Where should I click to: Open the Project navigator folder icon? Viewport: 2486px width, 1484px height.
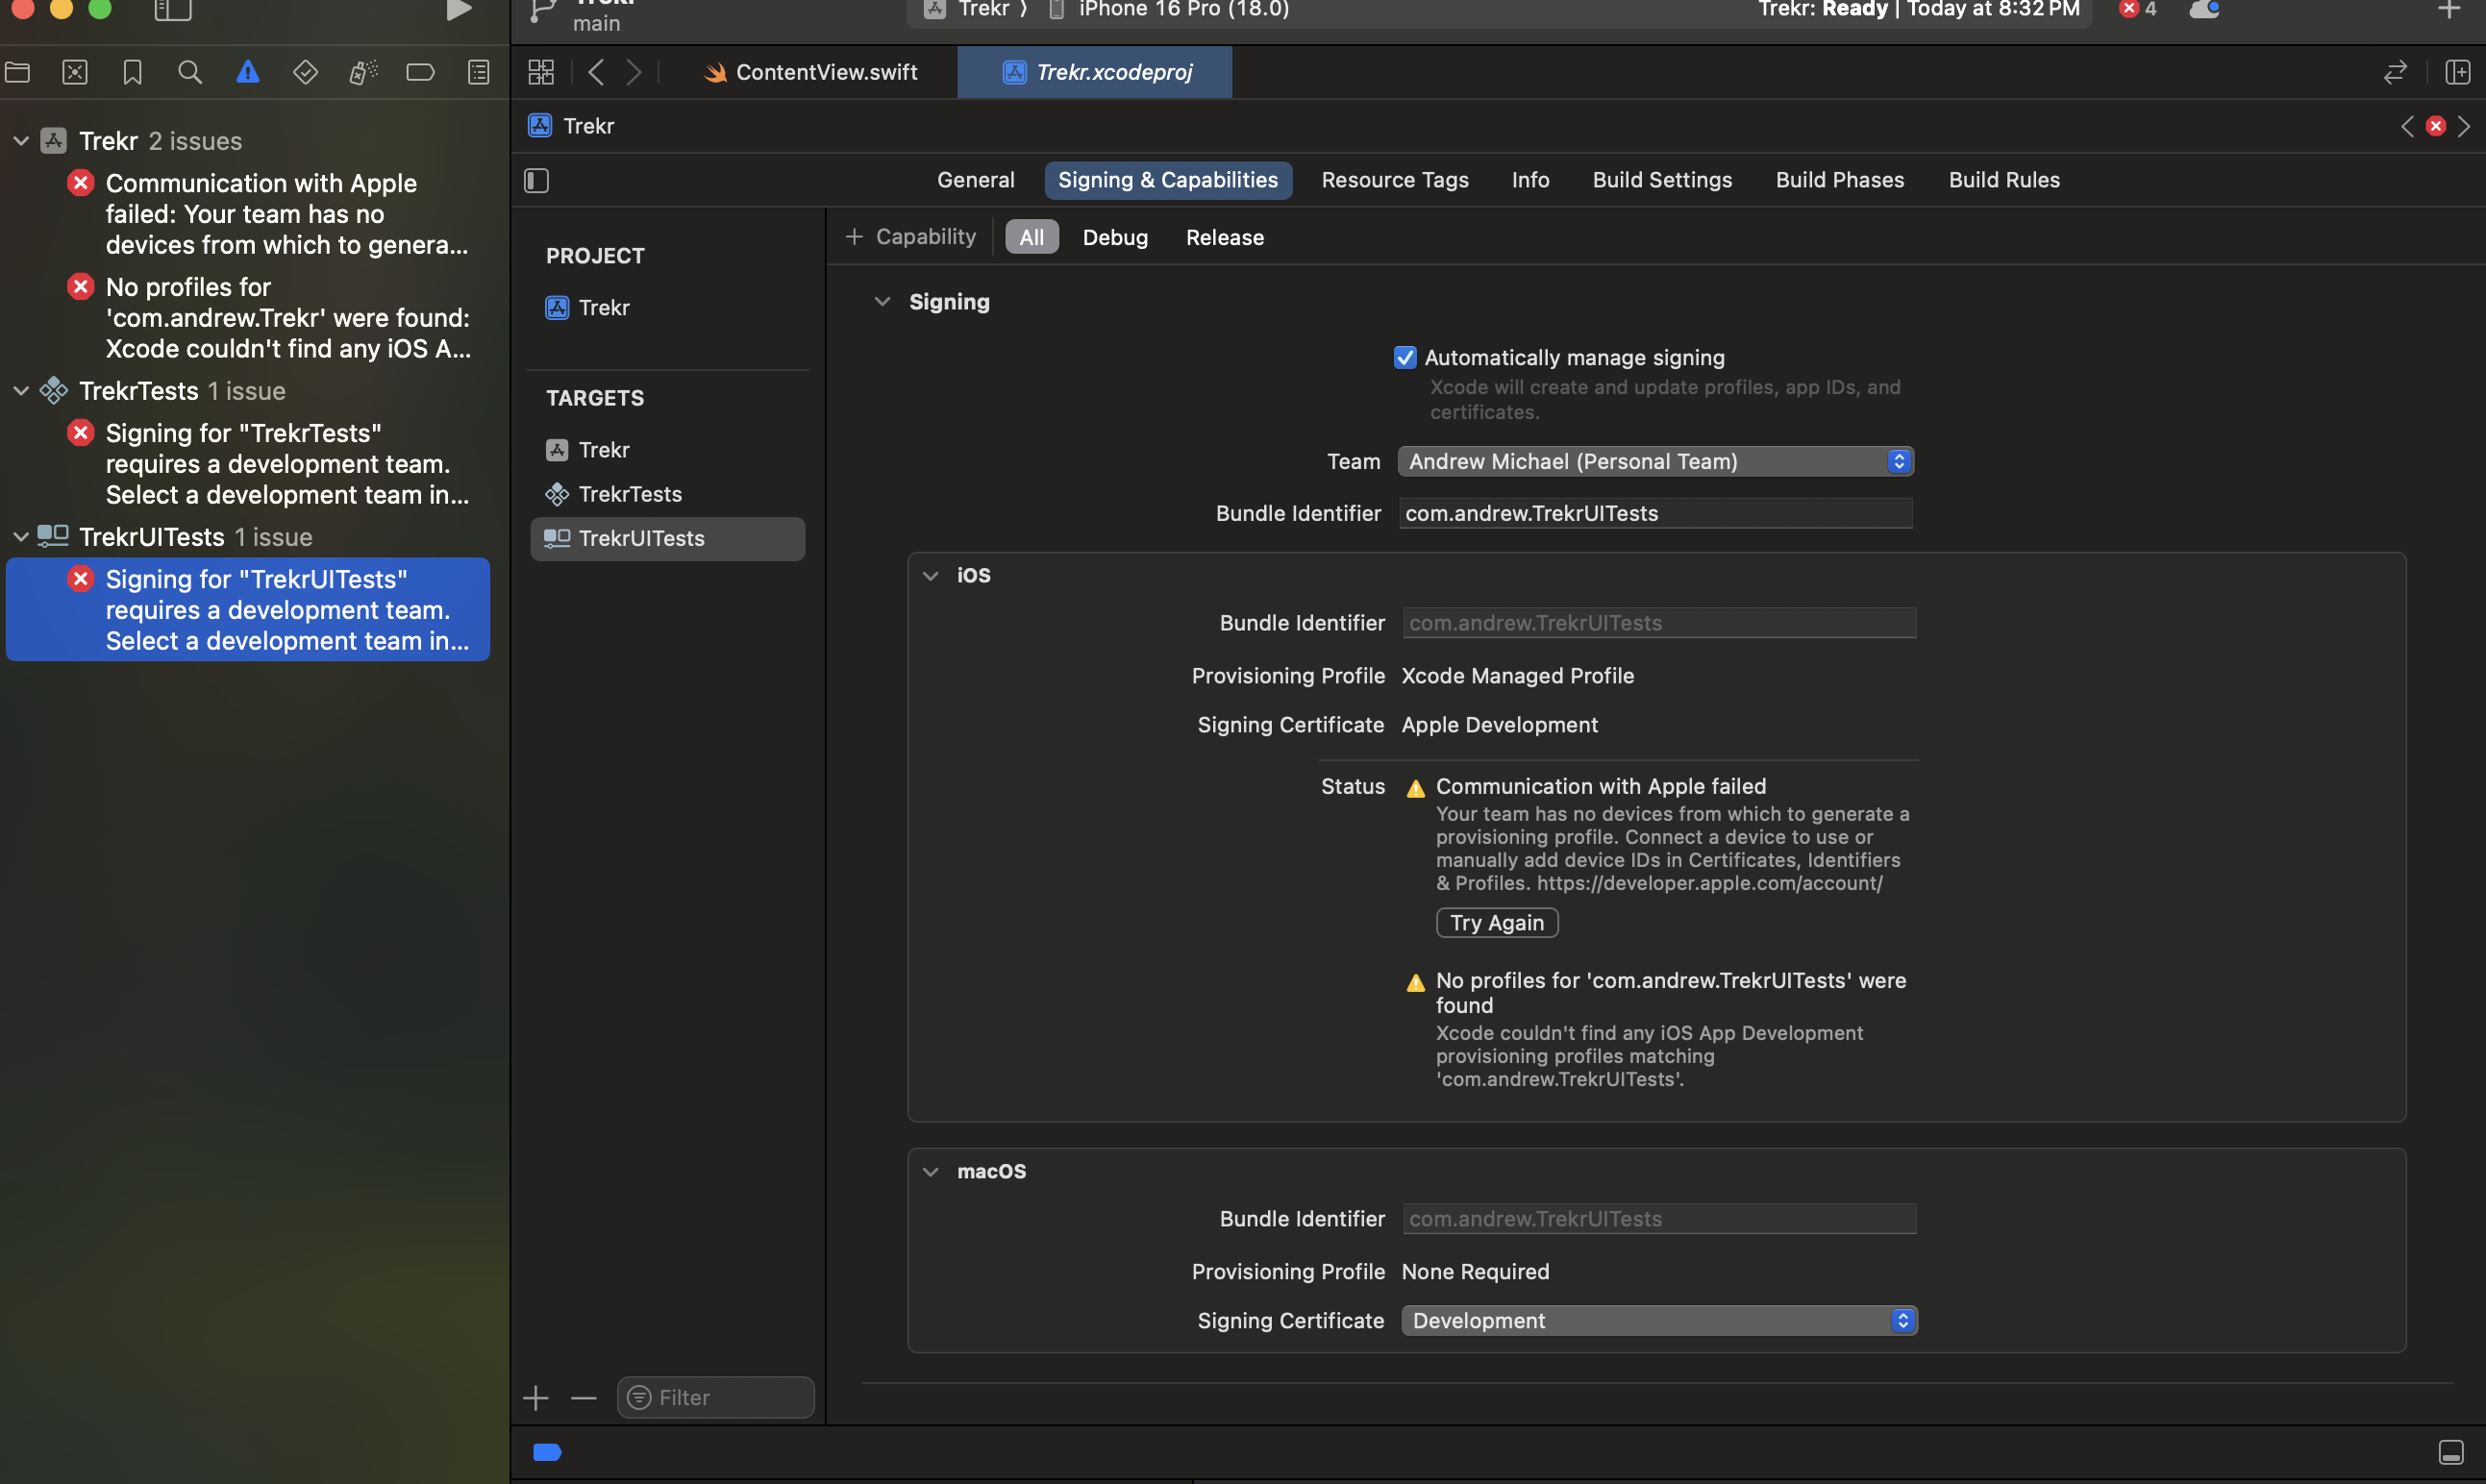click(x=18, y=72)
